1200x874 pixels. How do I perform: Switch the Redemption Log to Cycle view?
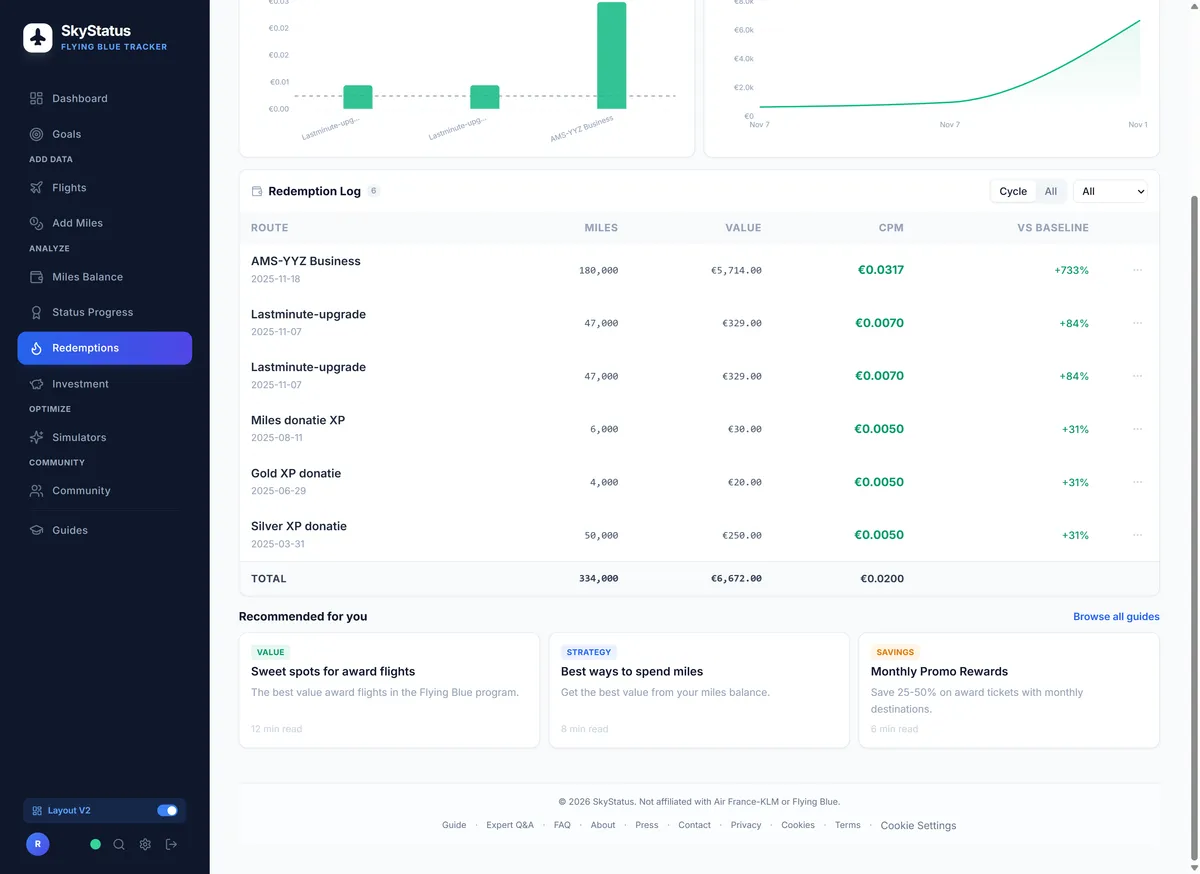(1012, 191)
